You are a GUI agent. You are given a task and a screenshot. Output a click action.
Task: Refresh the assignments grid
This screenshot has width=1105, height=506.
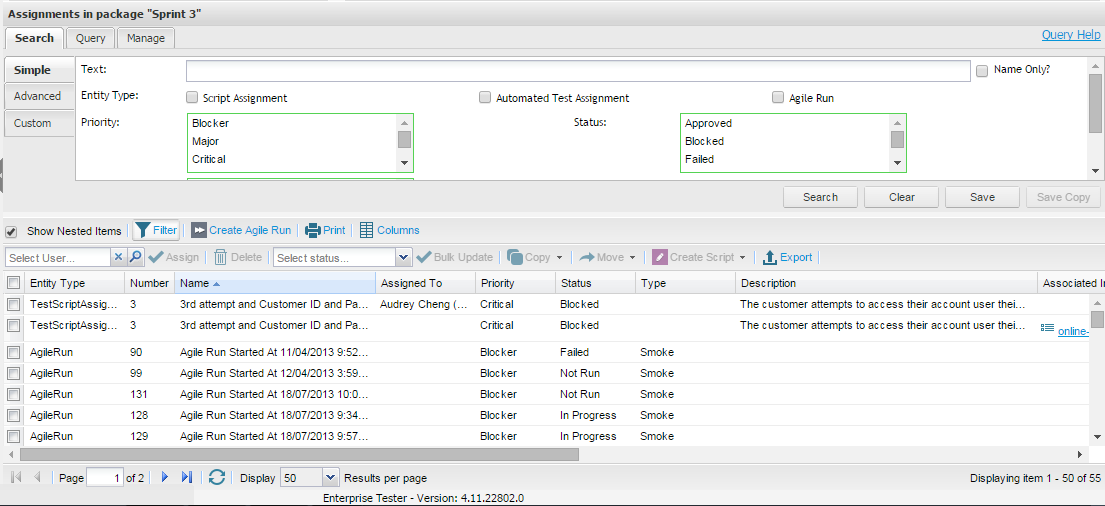pos(217,478)
